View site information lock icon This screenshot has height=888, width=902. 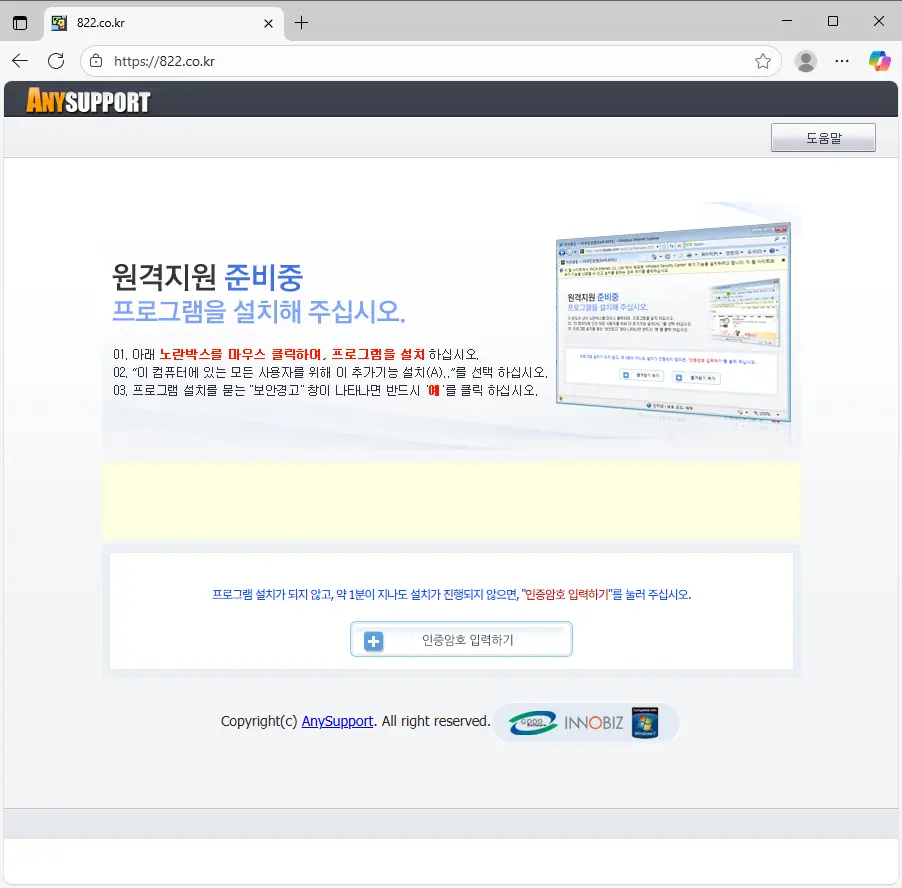pos(96,61)
